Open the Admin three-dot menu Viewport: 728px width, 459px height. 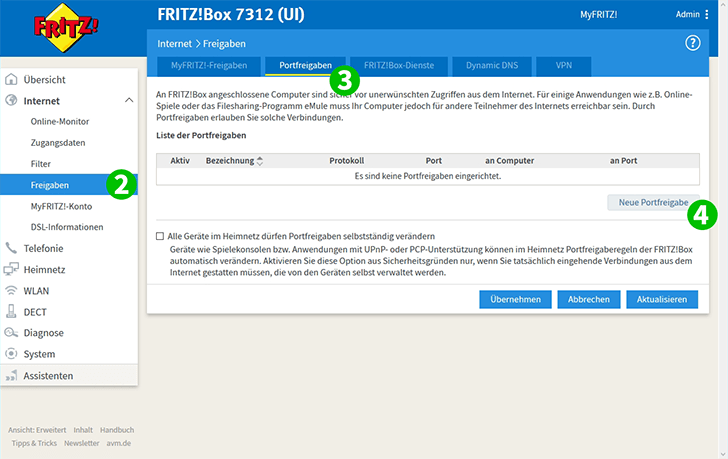707,14
